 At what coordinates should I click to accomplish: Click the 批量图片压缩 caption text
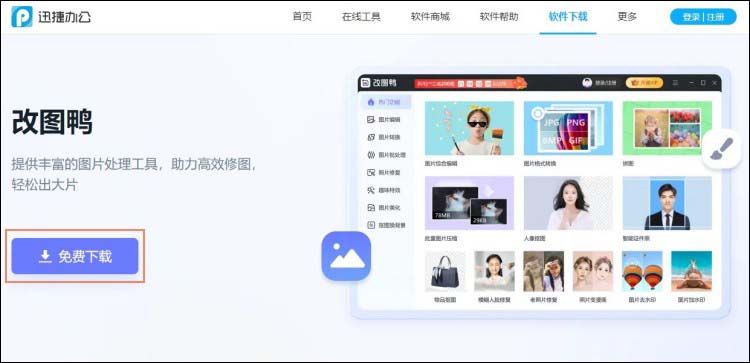[x=441, y=238]
